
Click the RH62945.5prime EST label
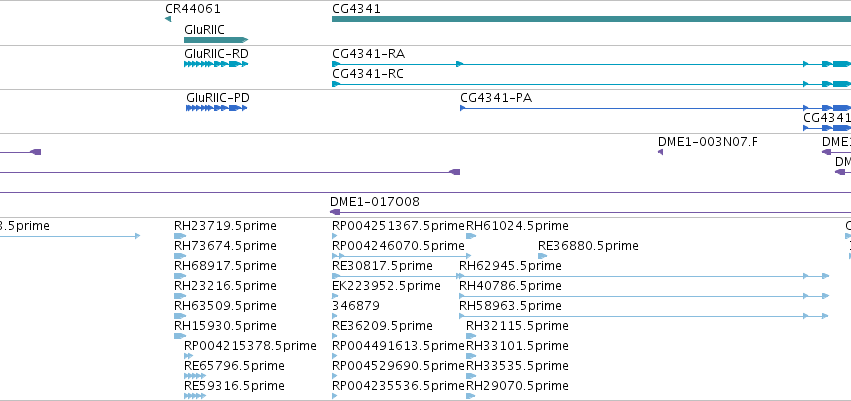[x=510, y=266]
